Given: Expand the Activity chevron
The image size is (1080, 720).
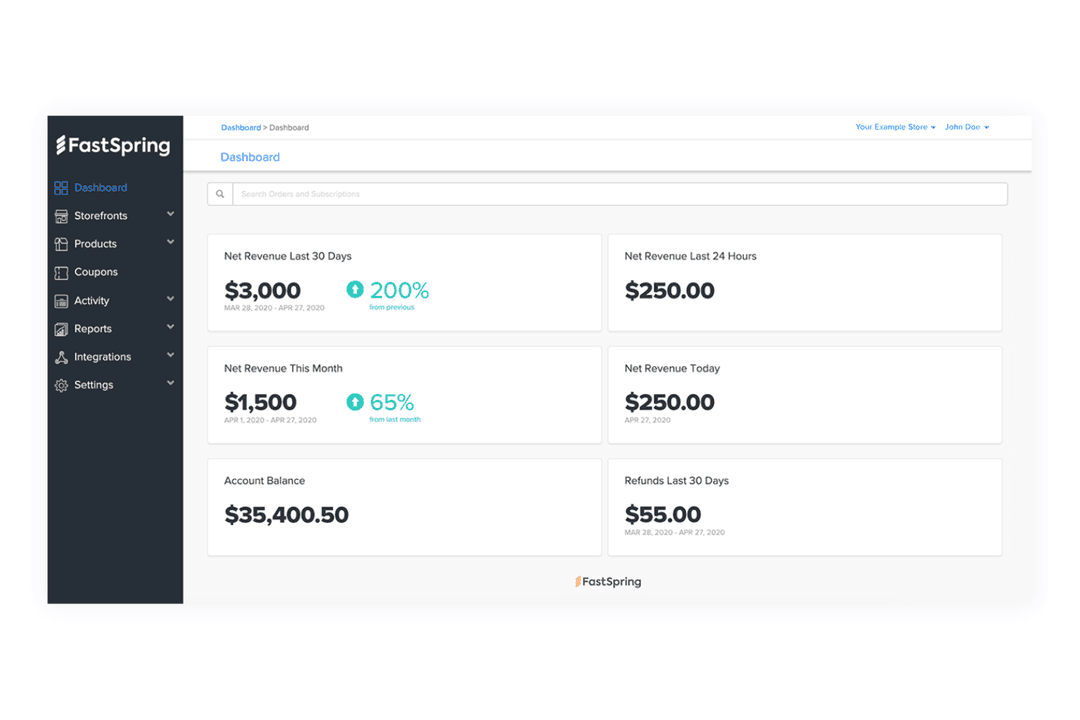Looking at the screenshot, I should (x=170, y=299).
